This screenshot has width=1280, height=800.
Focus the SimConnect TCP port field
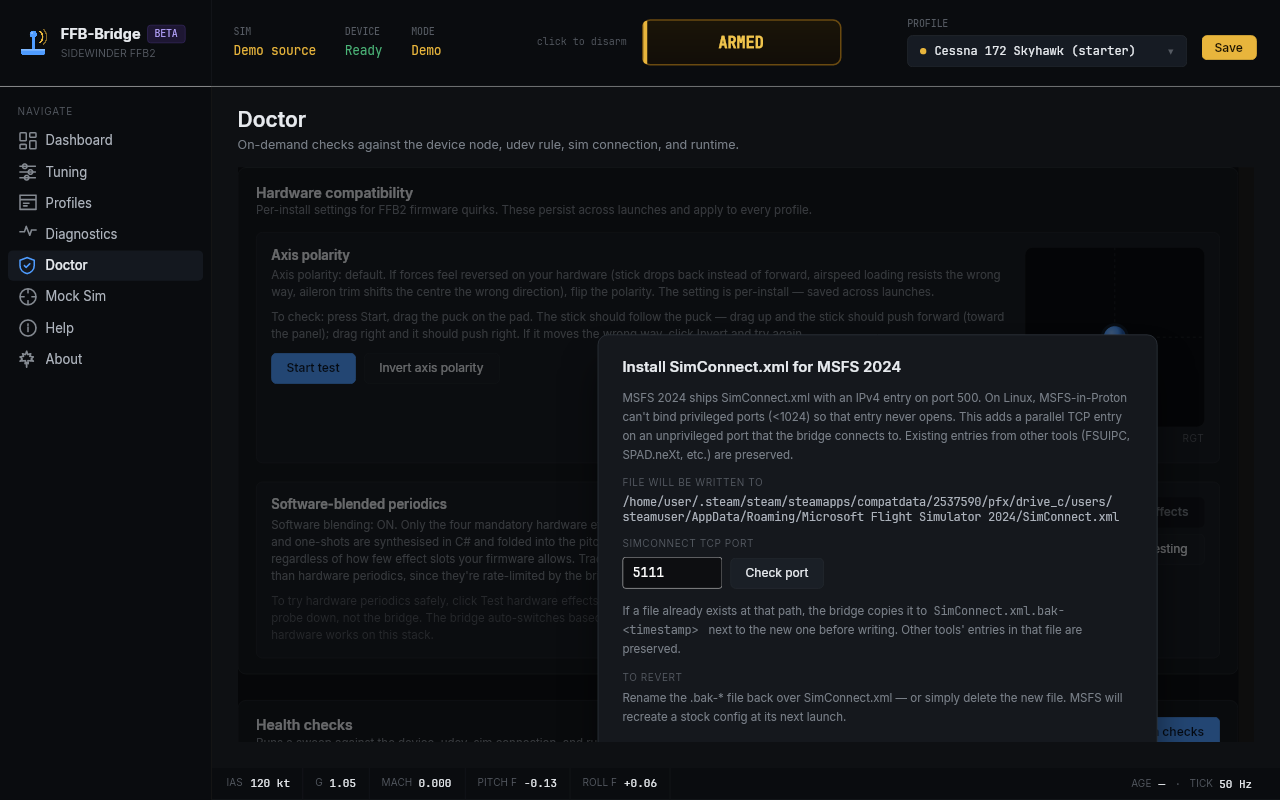pos(672,573)
